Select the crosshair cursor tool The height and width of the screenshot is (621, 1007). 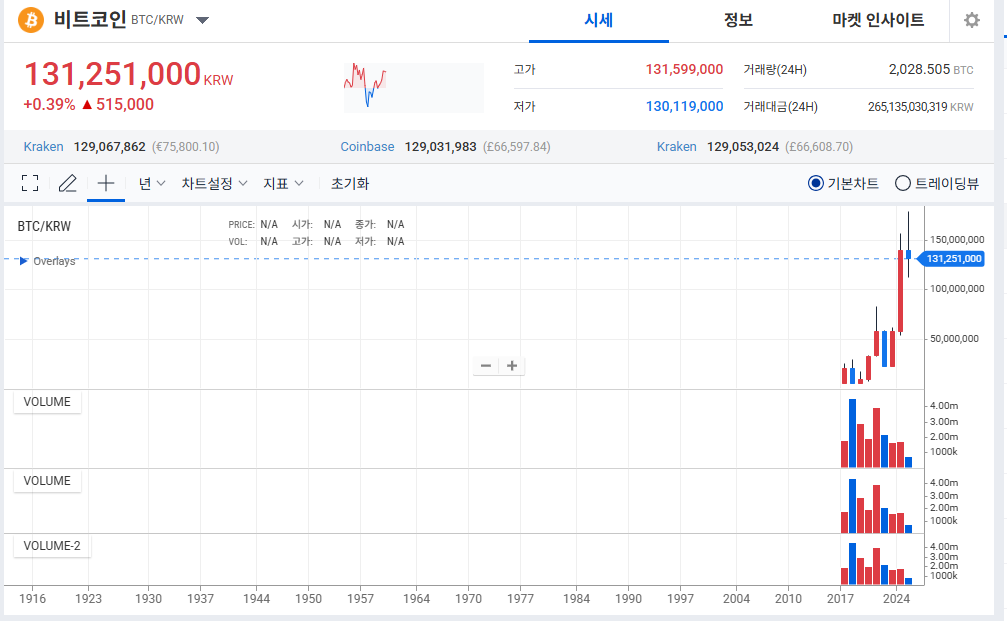click(x=105, y=183)
